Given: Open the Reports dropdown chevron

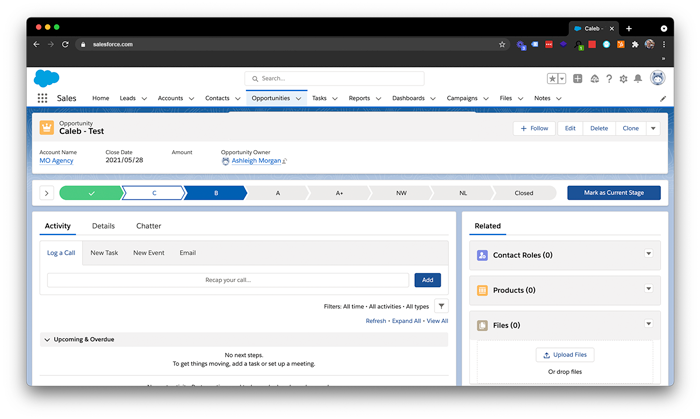Looking at the screenshot, I should click(379, 99).
